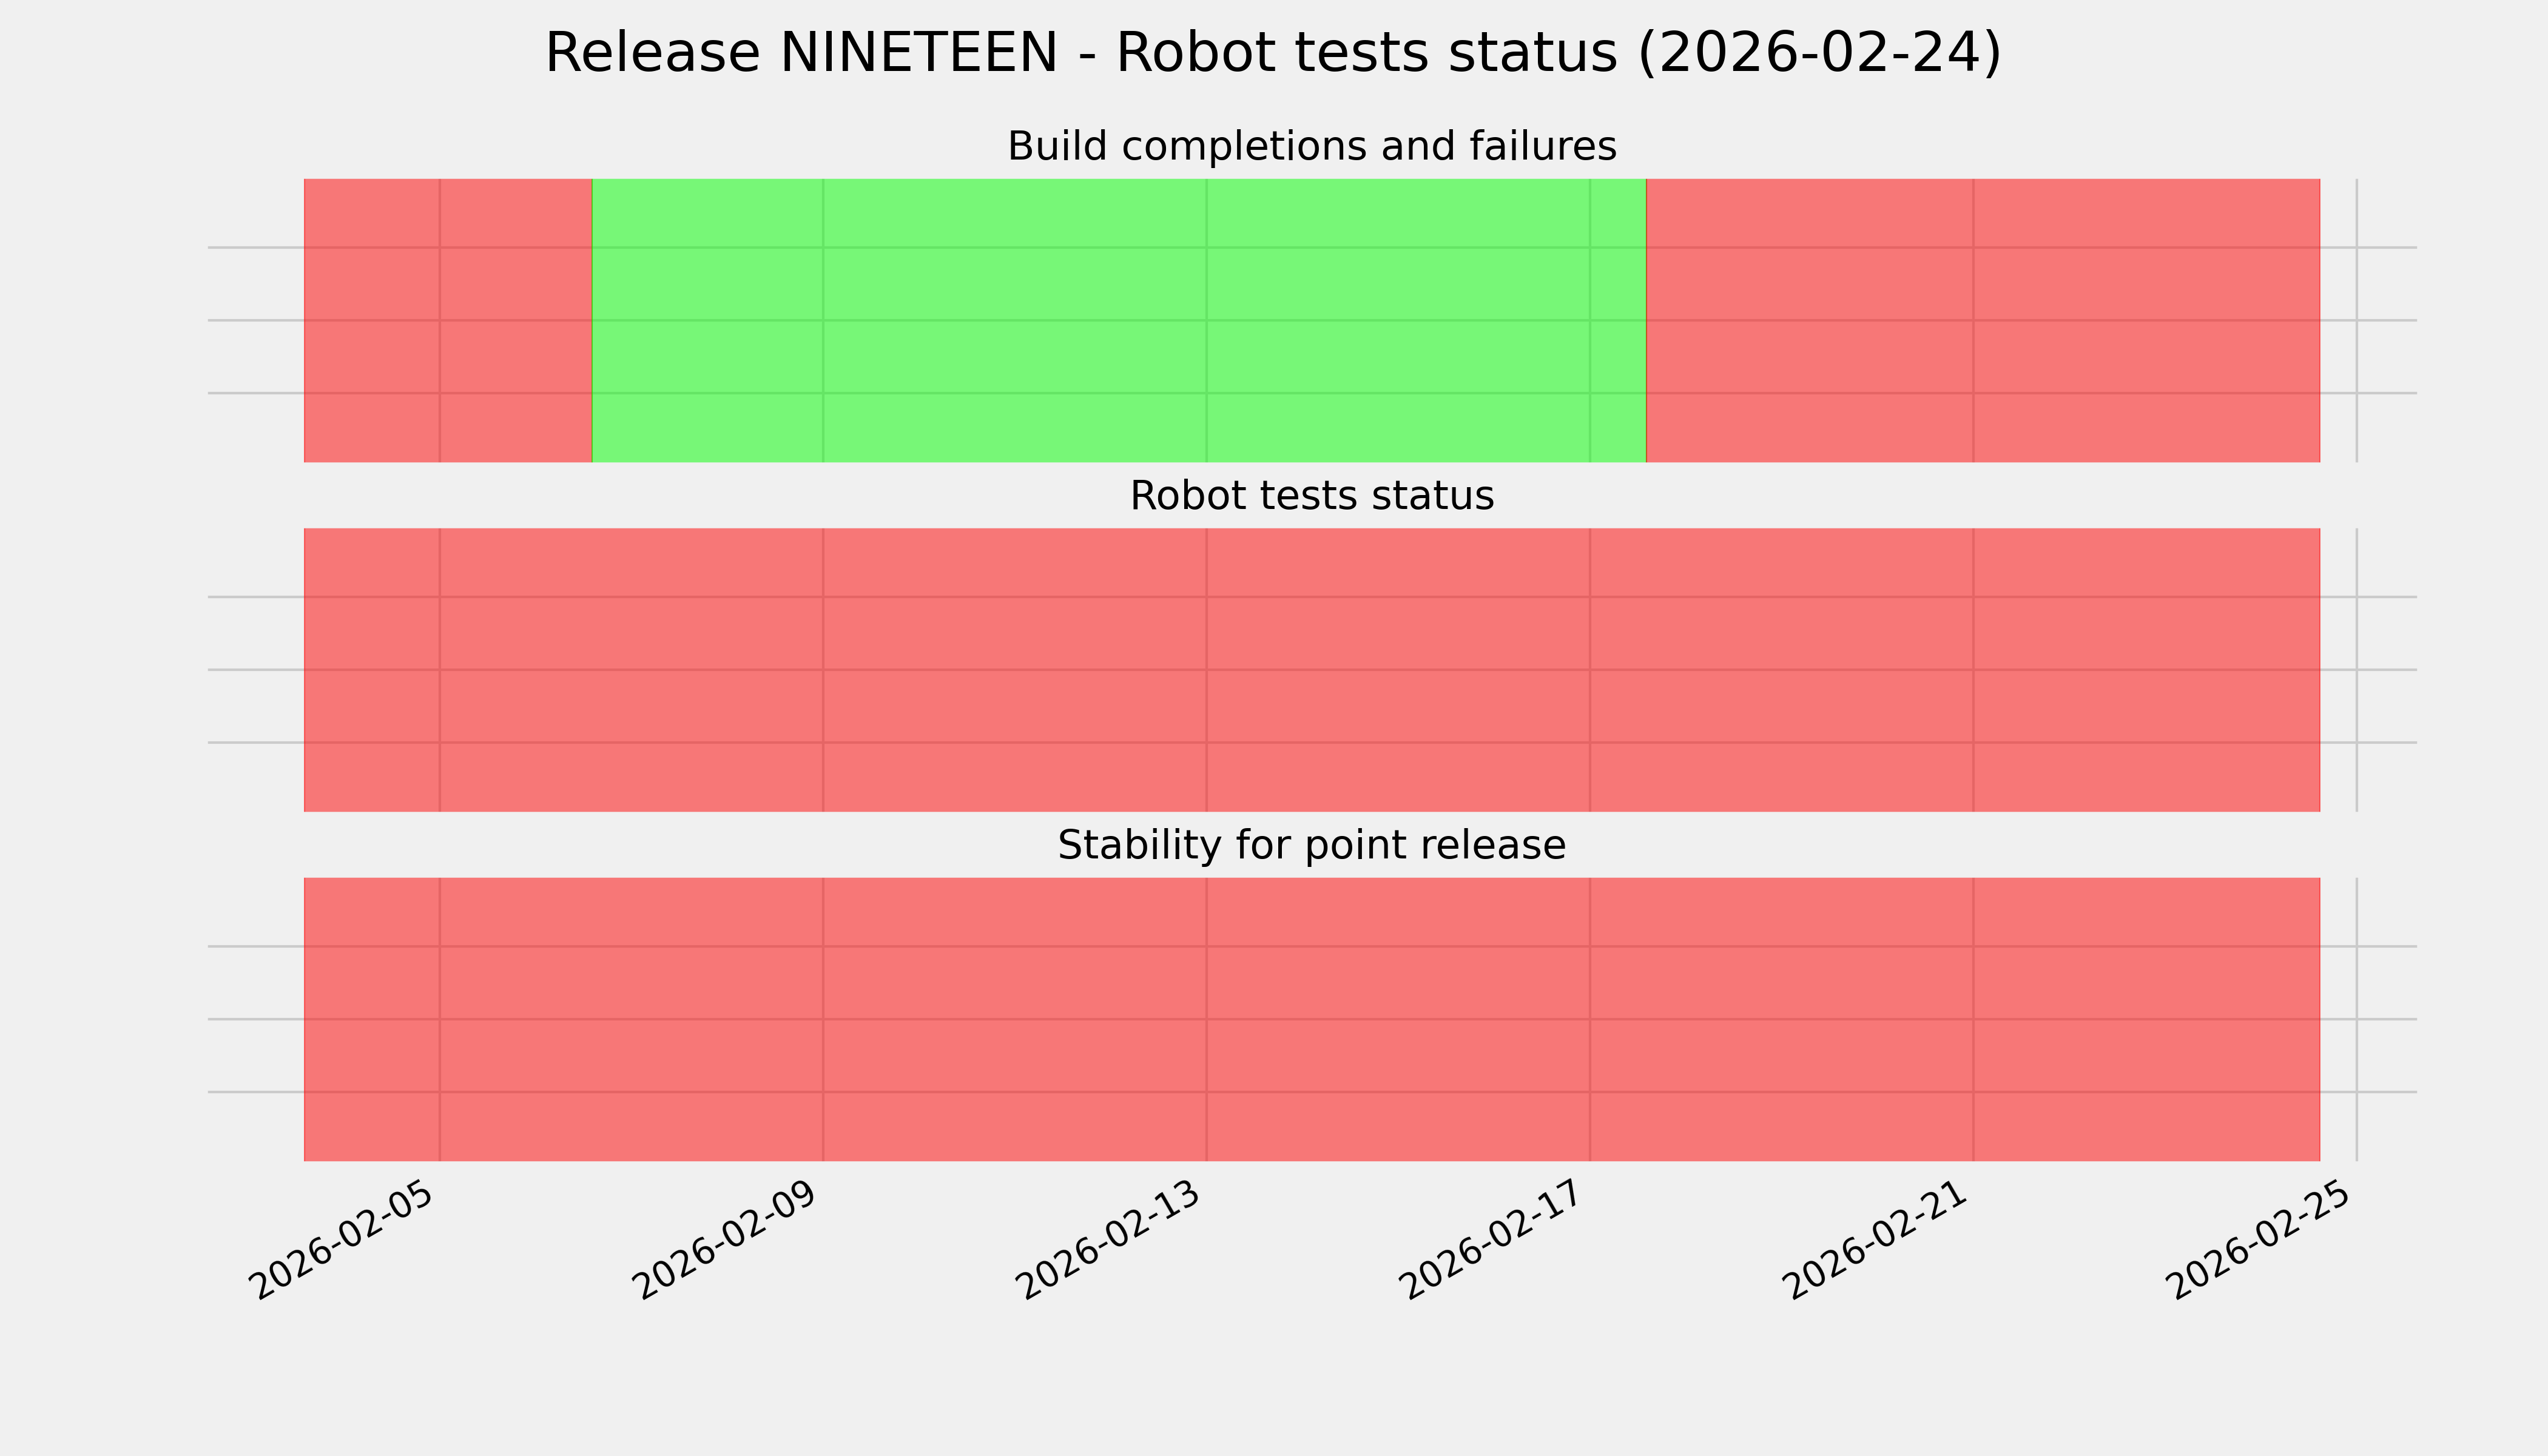2548x1456 pixels.
Task: Click the "Release NINETEEN" text in main title
Action: (x=800, y=53)
